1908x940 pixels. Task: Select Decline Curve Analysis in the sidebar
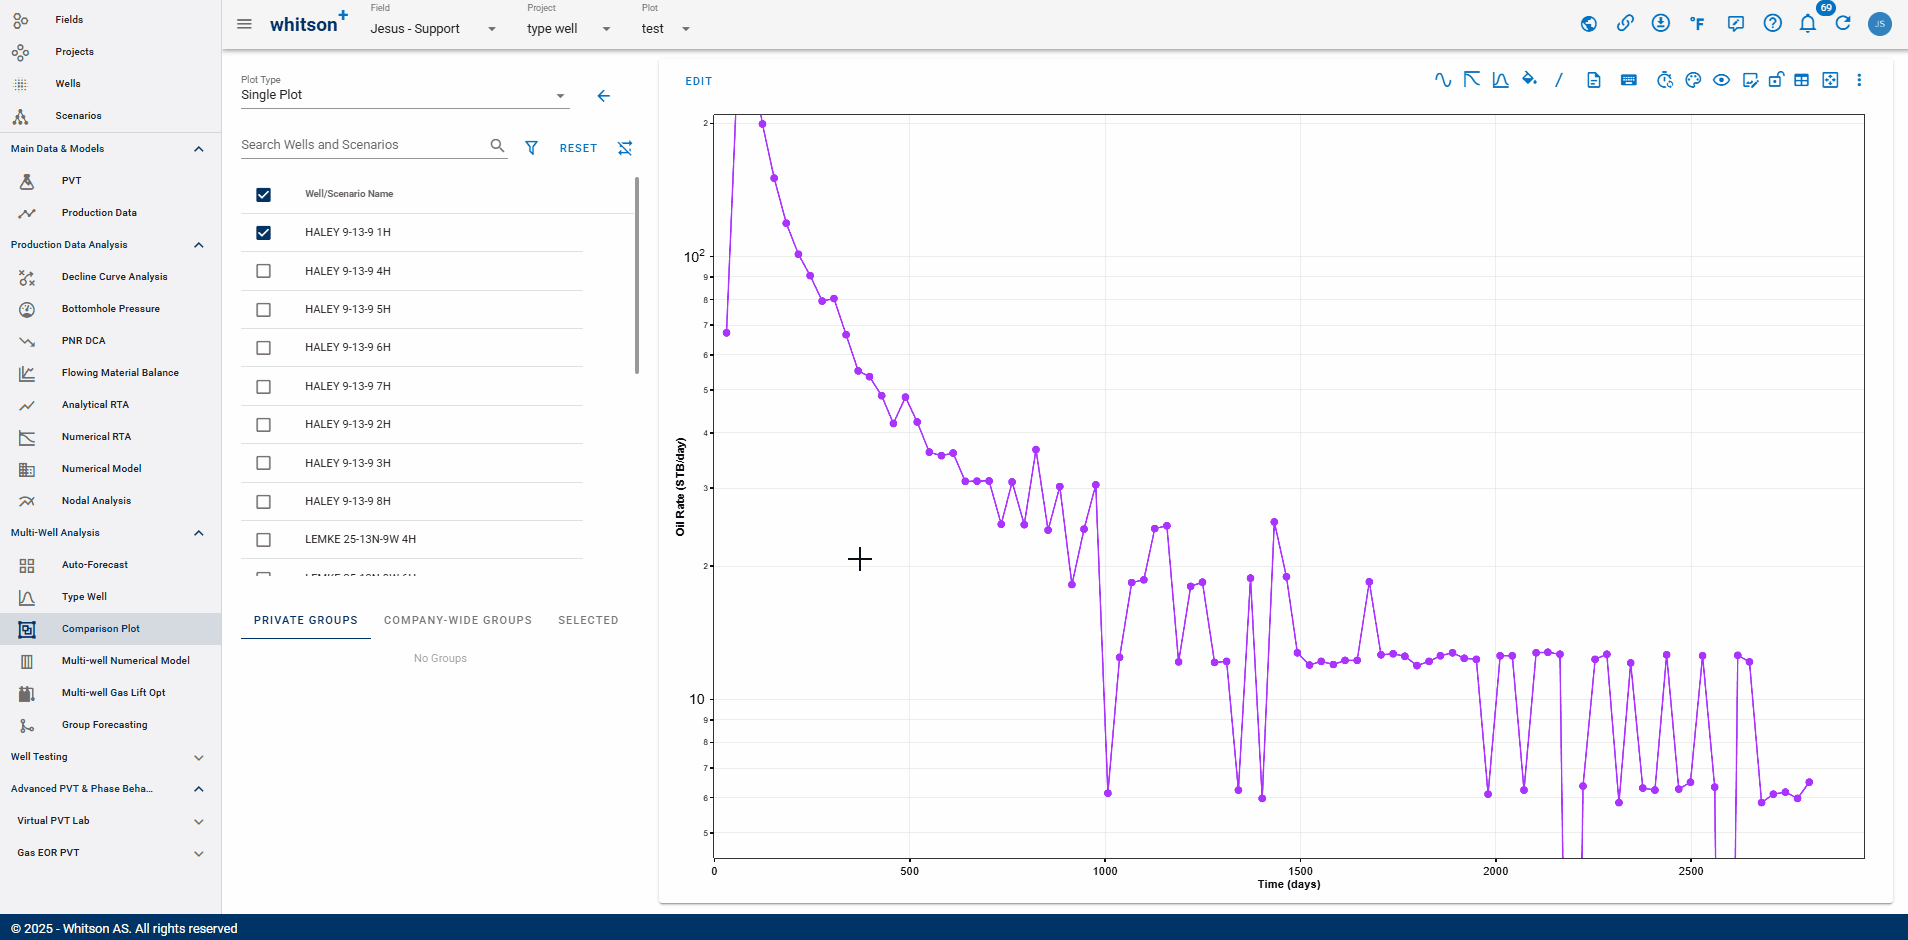[113, 276]
